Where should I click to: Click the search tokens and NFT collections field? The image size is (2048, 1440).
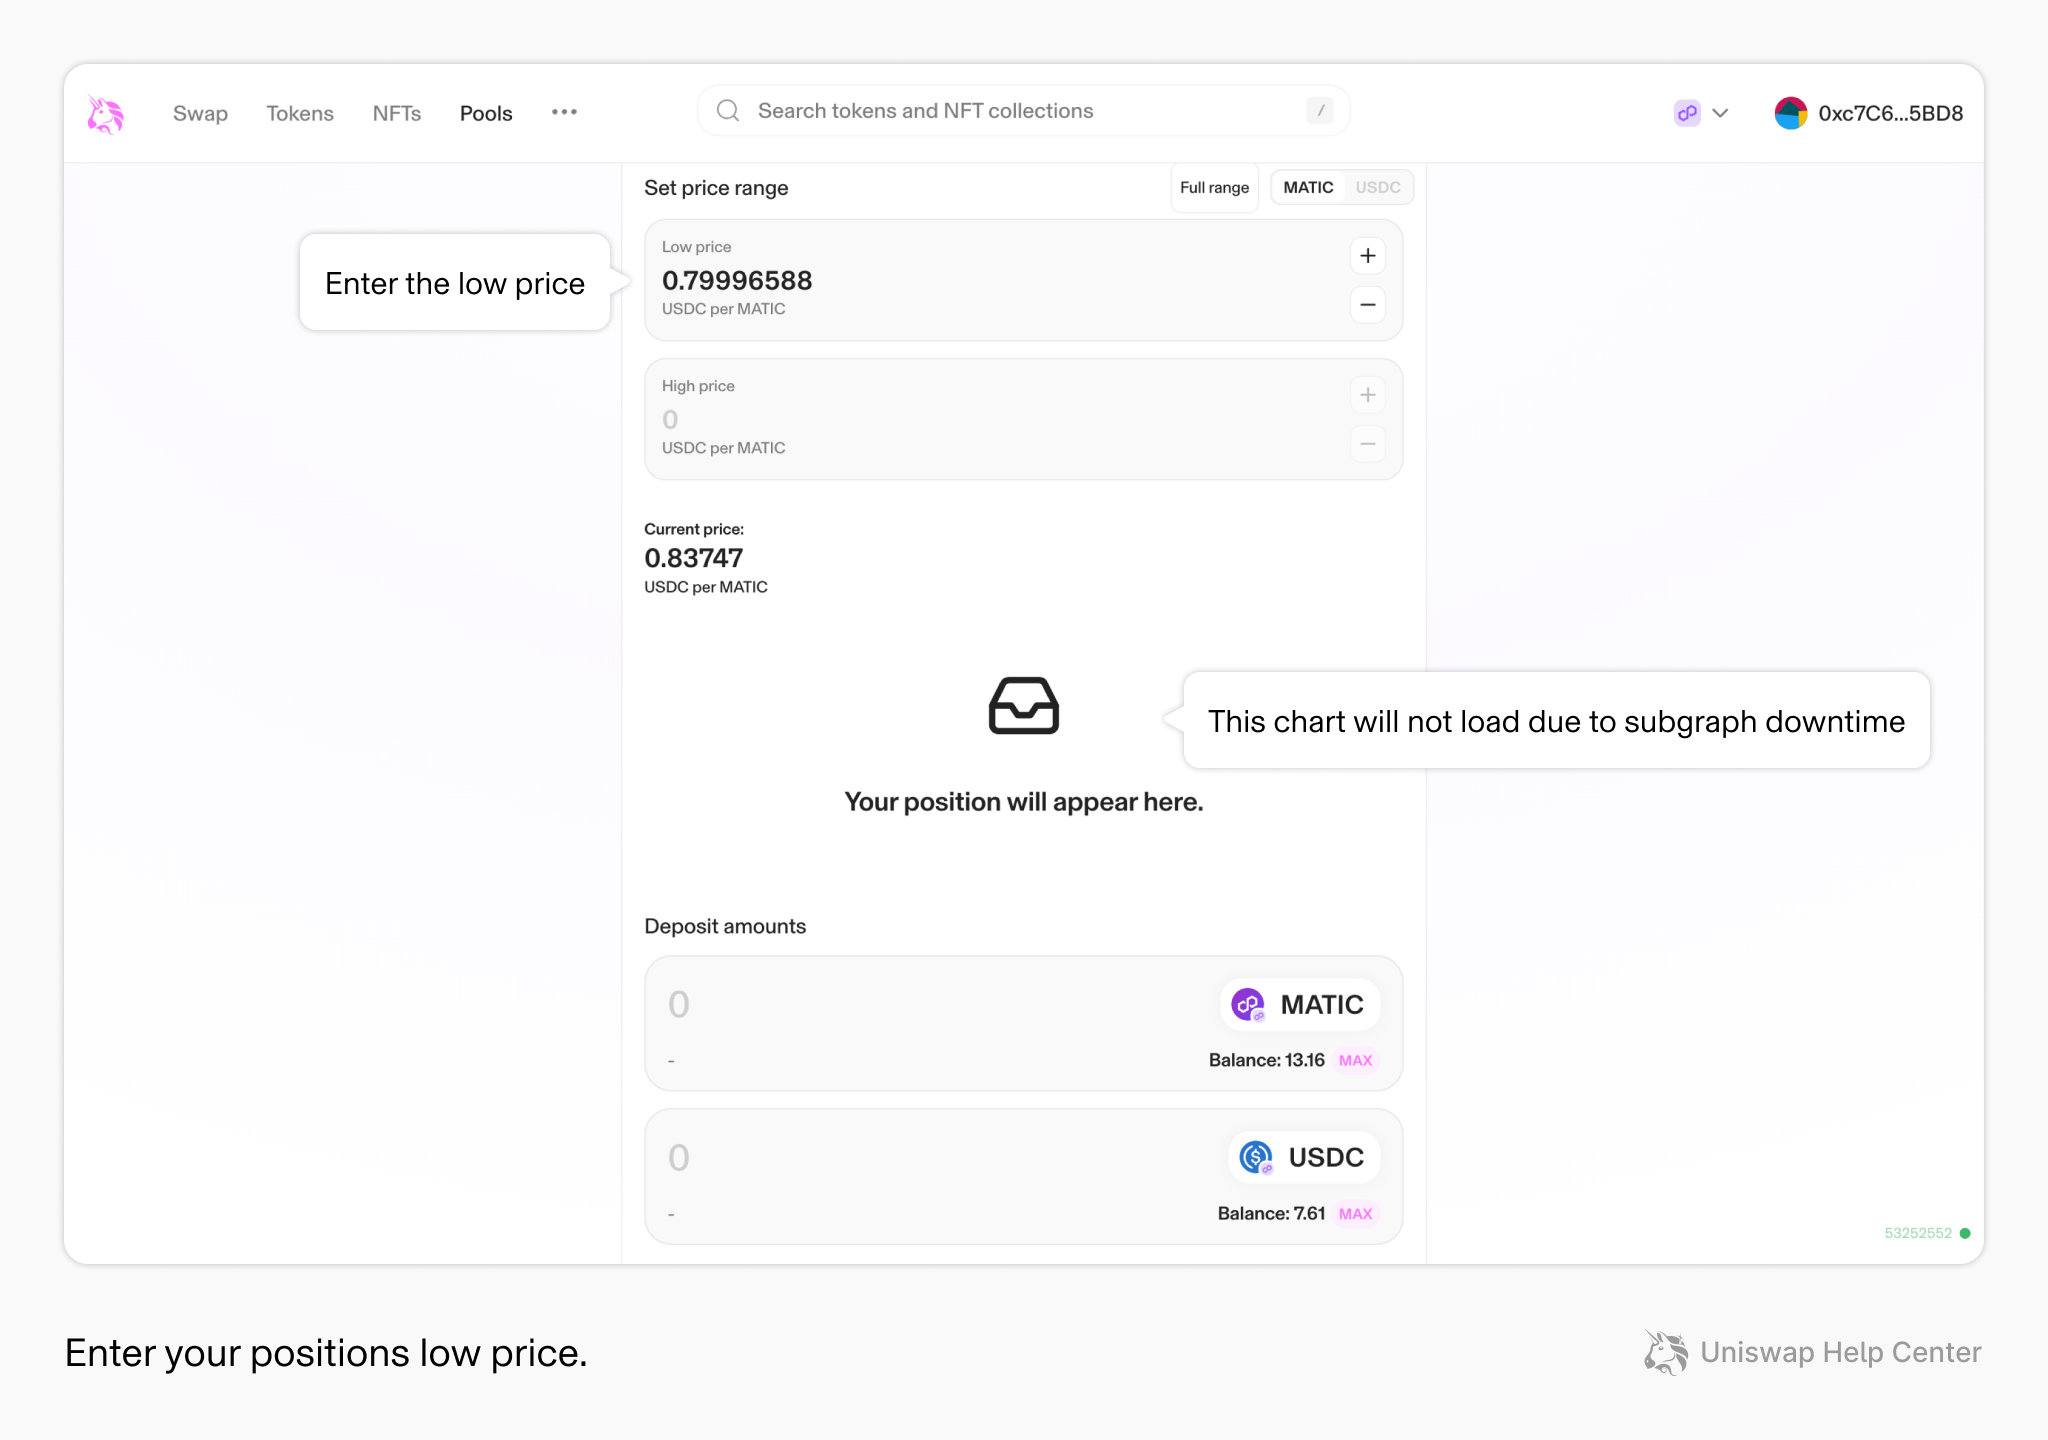(1024, 111)
